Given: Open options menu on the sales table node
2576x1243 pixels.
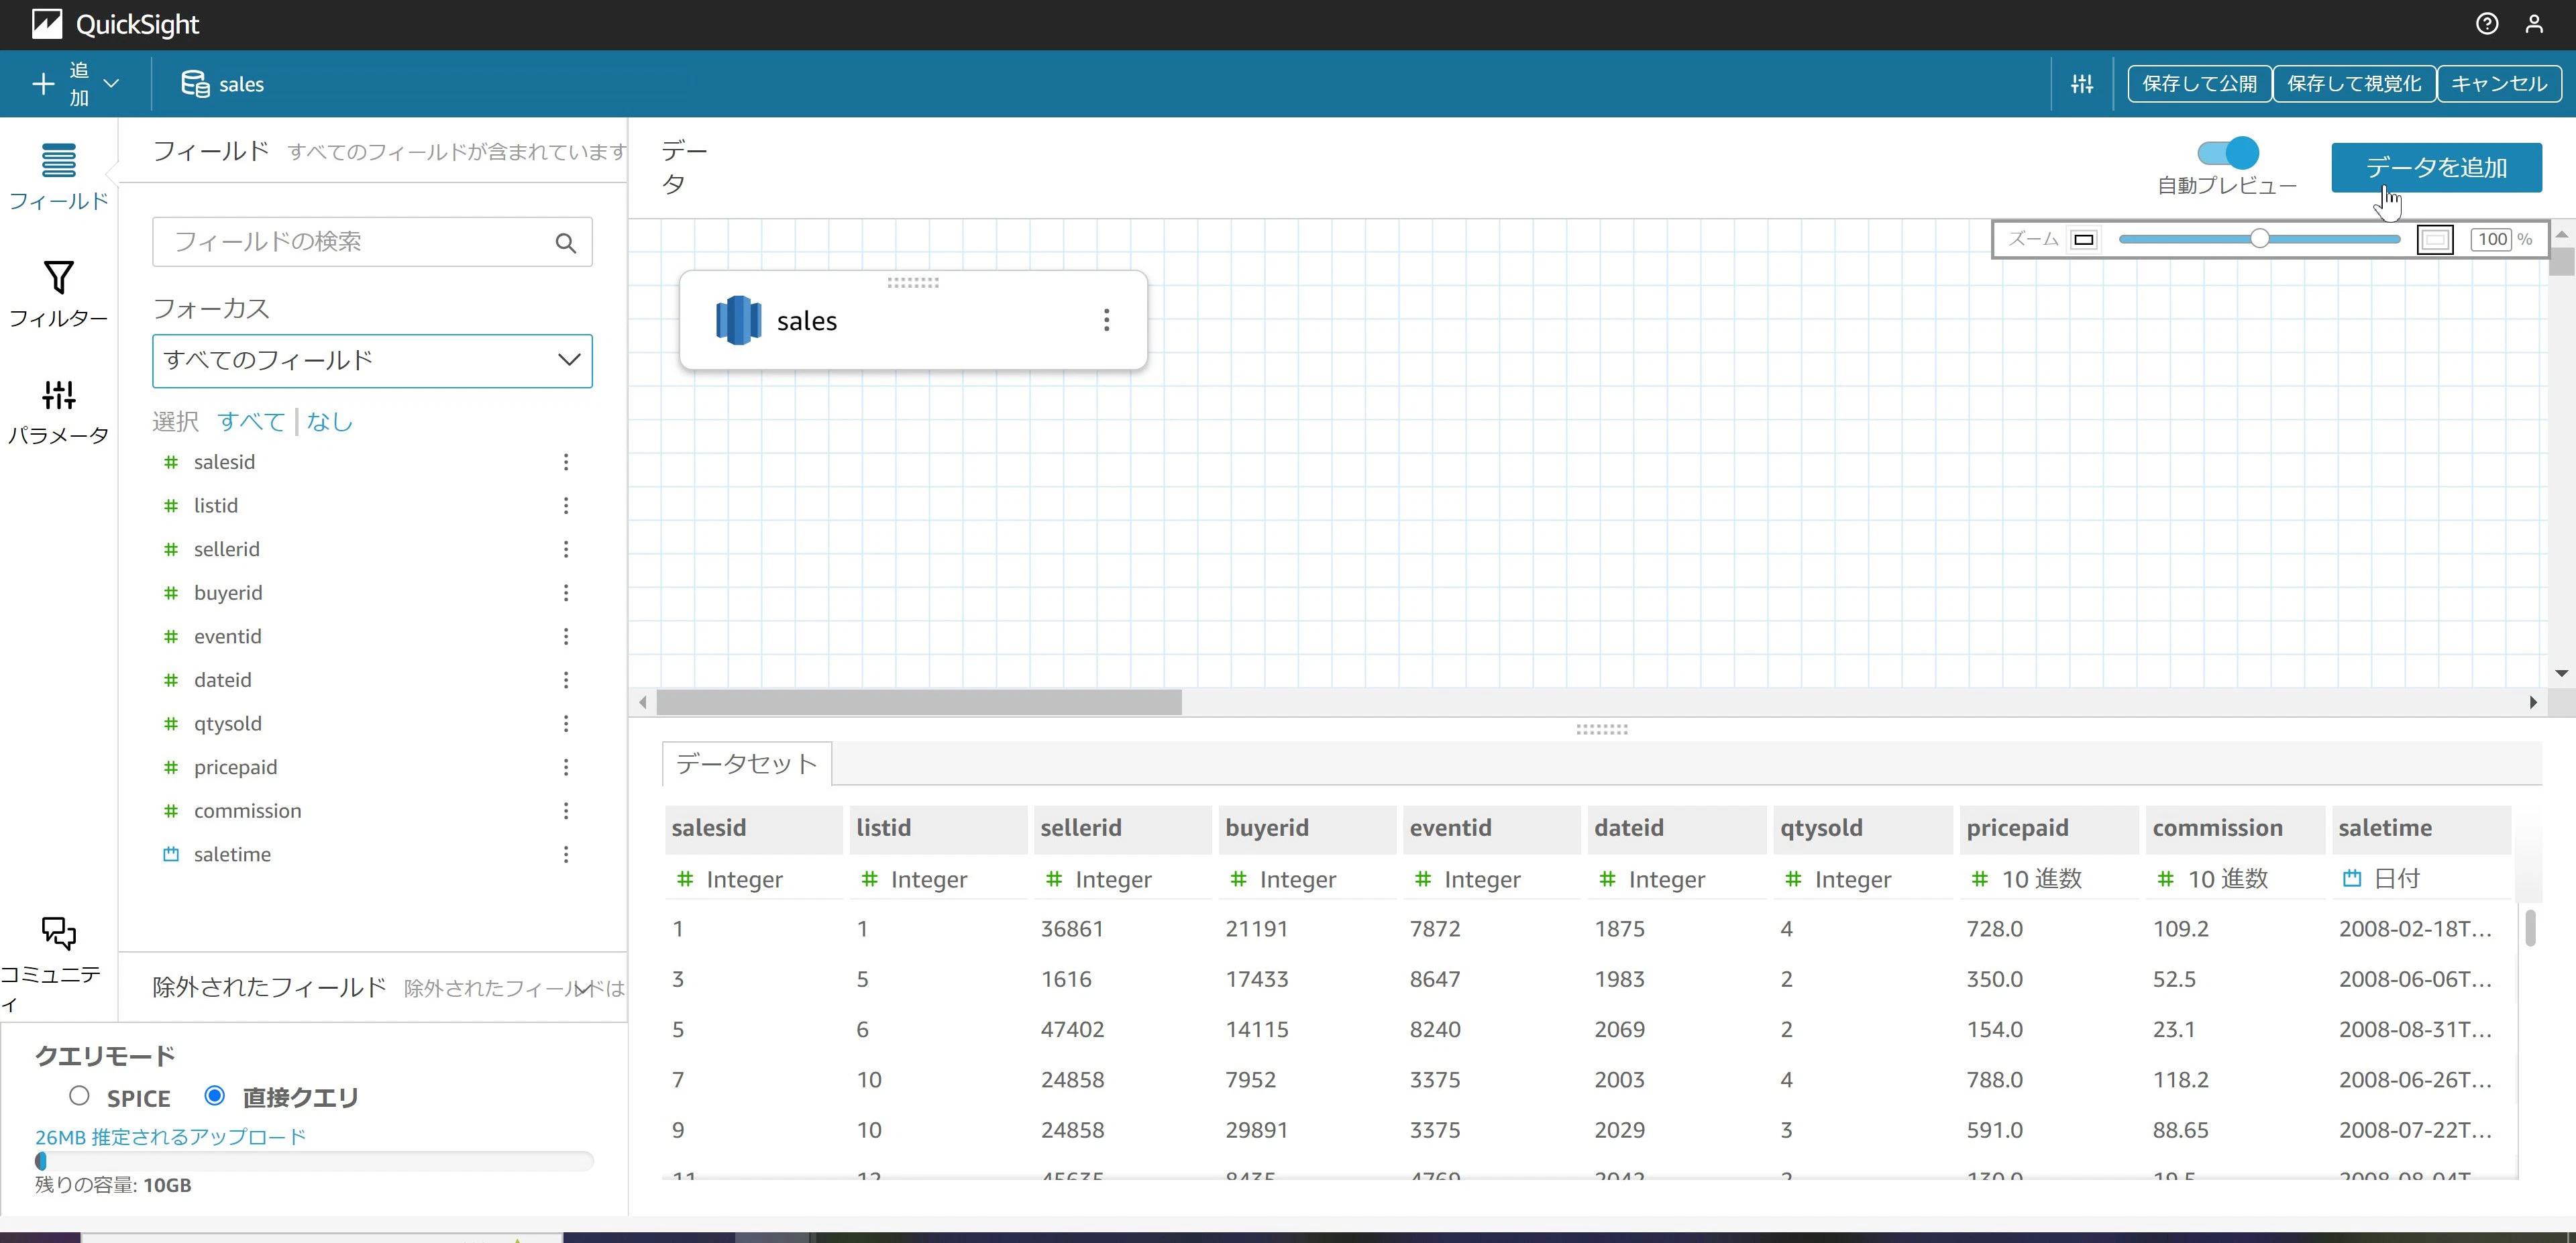Looking at the screenshot, I should pyautogui.click(x=1106, y=320).
